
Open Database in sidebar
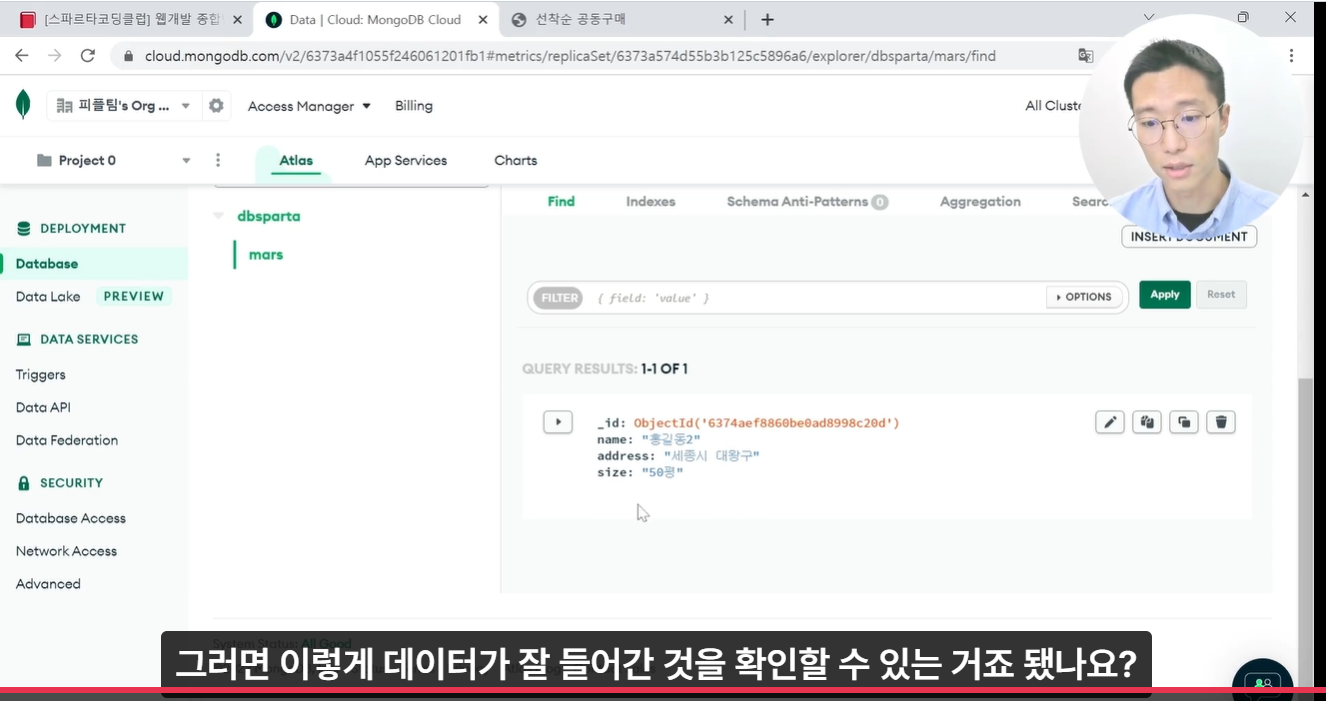click(47, 264)
